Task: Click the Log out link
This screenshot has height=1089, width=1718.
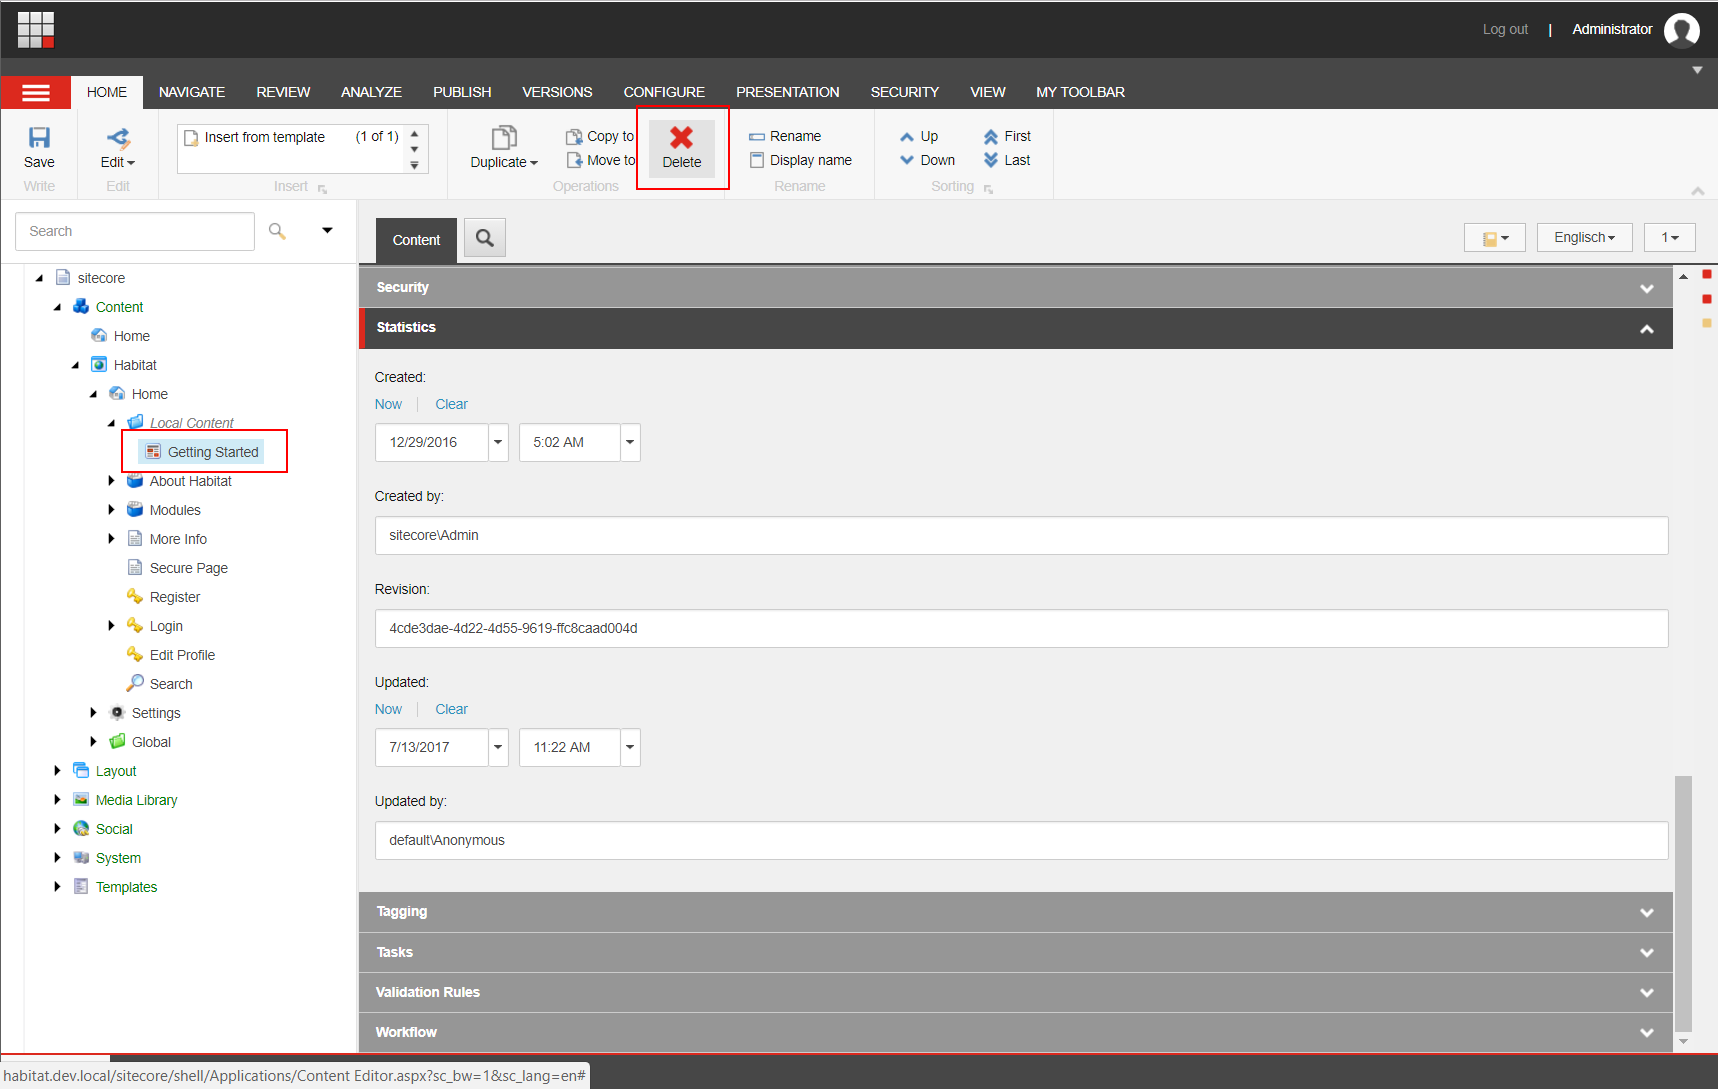Action: pyautogui.click(x=1505, y=29)
